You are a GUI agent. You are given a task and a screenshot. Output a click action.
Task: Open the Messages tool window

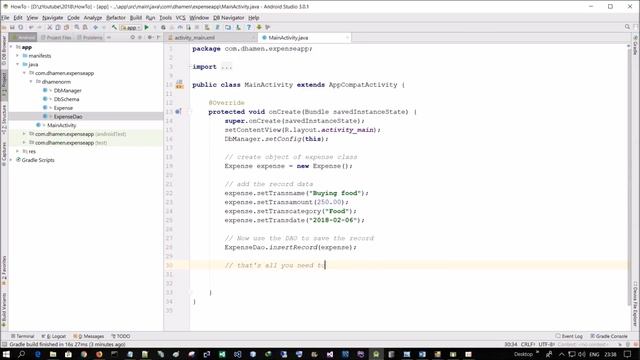[89, 336]
